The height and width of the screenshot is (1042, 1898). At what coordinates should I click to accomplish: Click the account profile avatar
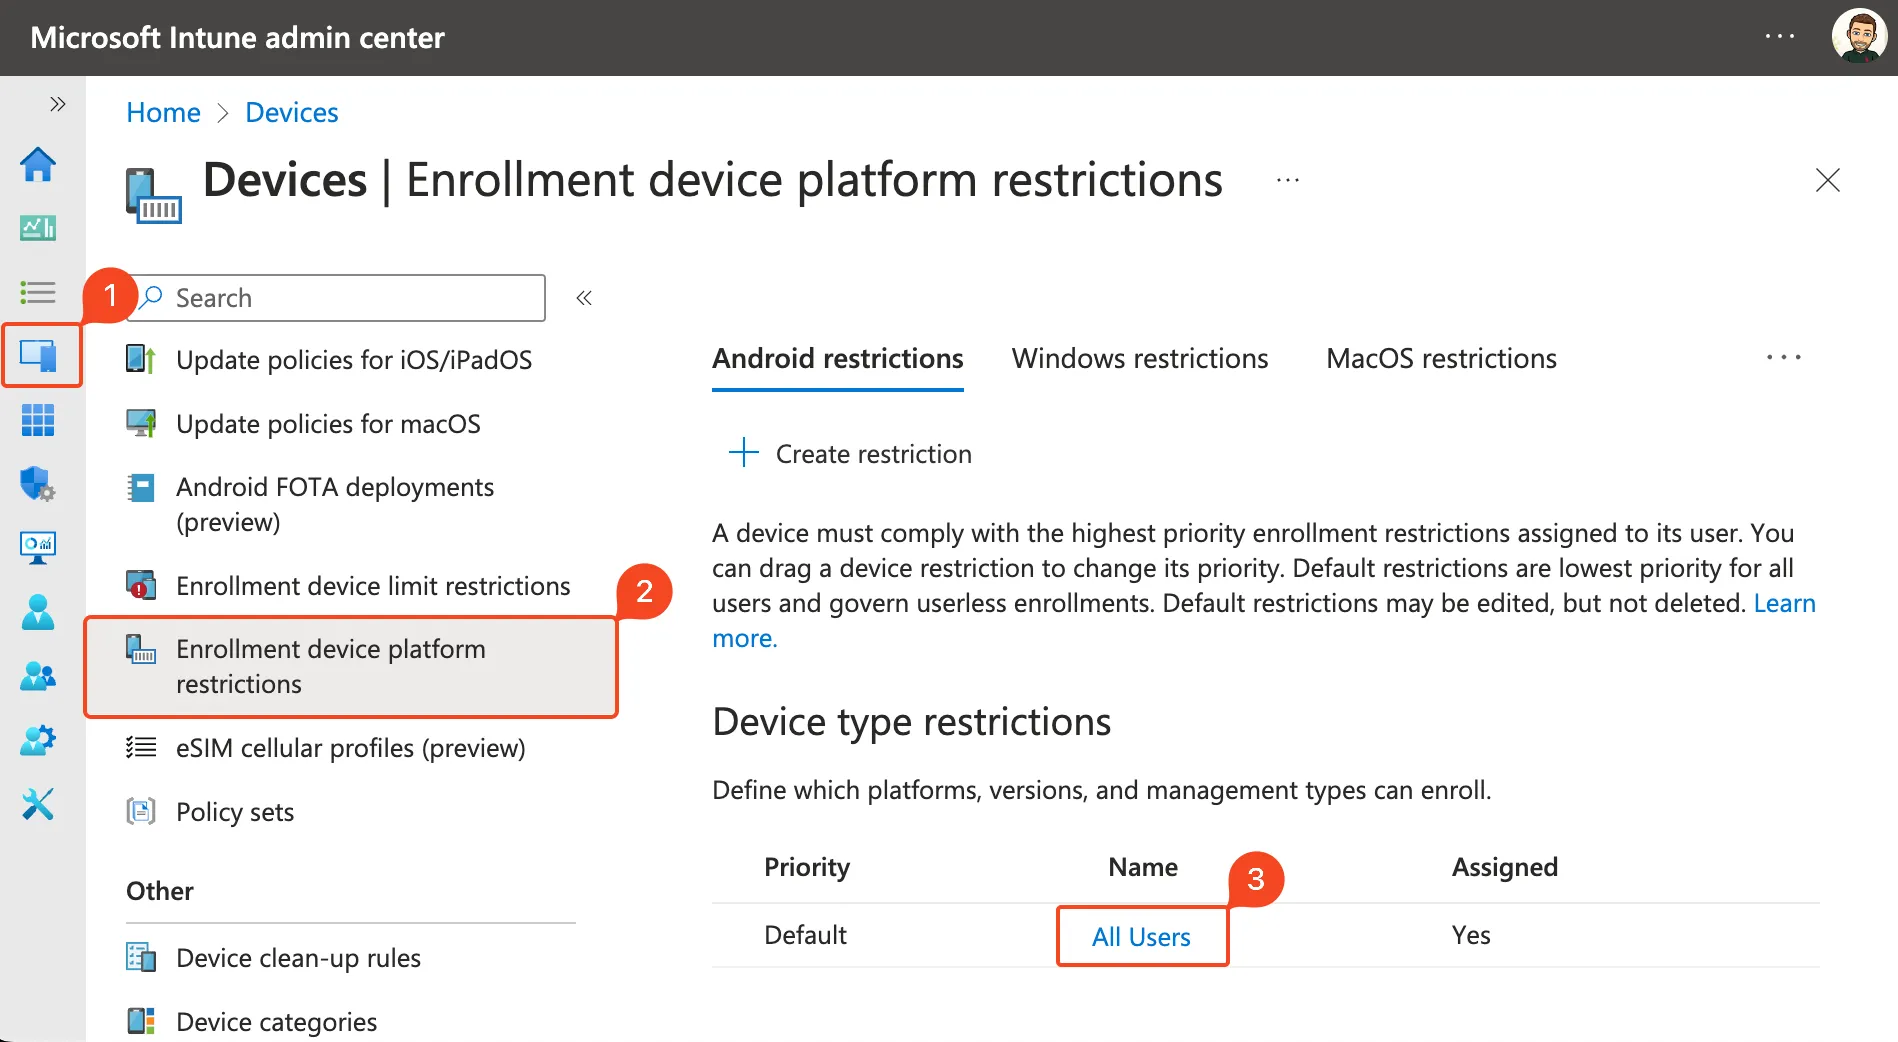tap(1859, 37)
